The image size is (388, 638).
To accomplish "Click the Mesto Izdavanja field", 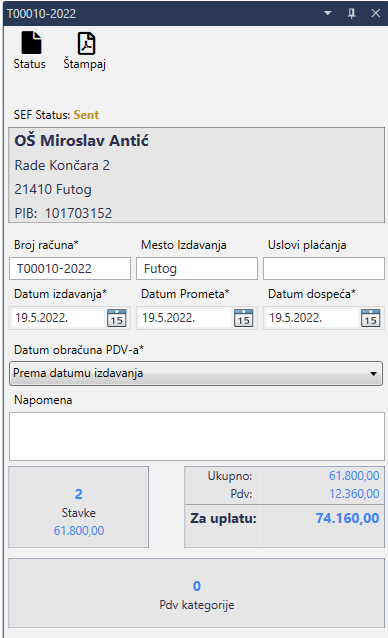I will coord(197,269).
